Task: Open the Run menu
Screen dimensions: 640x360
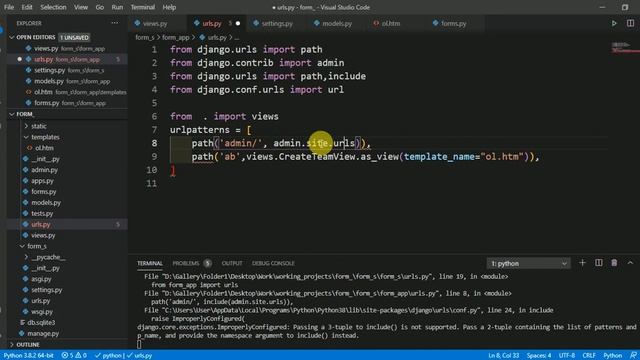Action: [117, 7]
